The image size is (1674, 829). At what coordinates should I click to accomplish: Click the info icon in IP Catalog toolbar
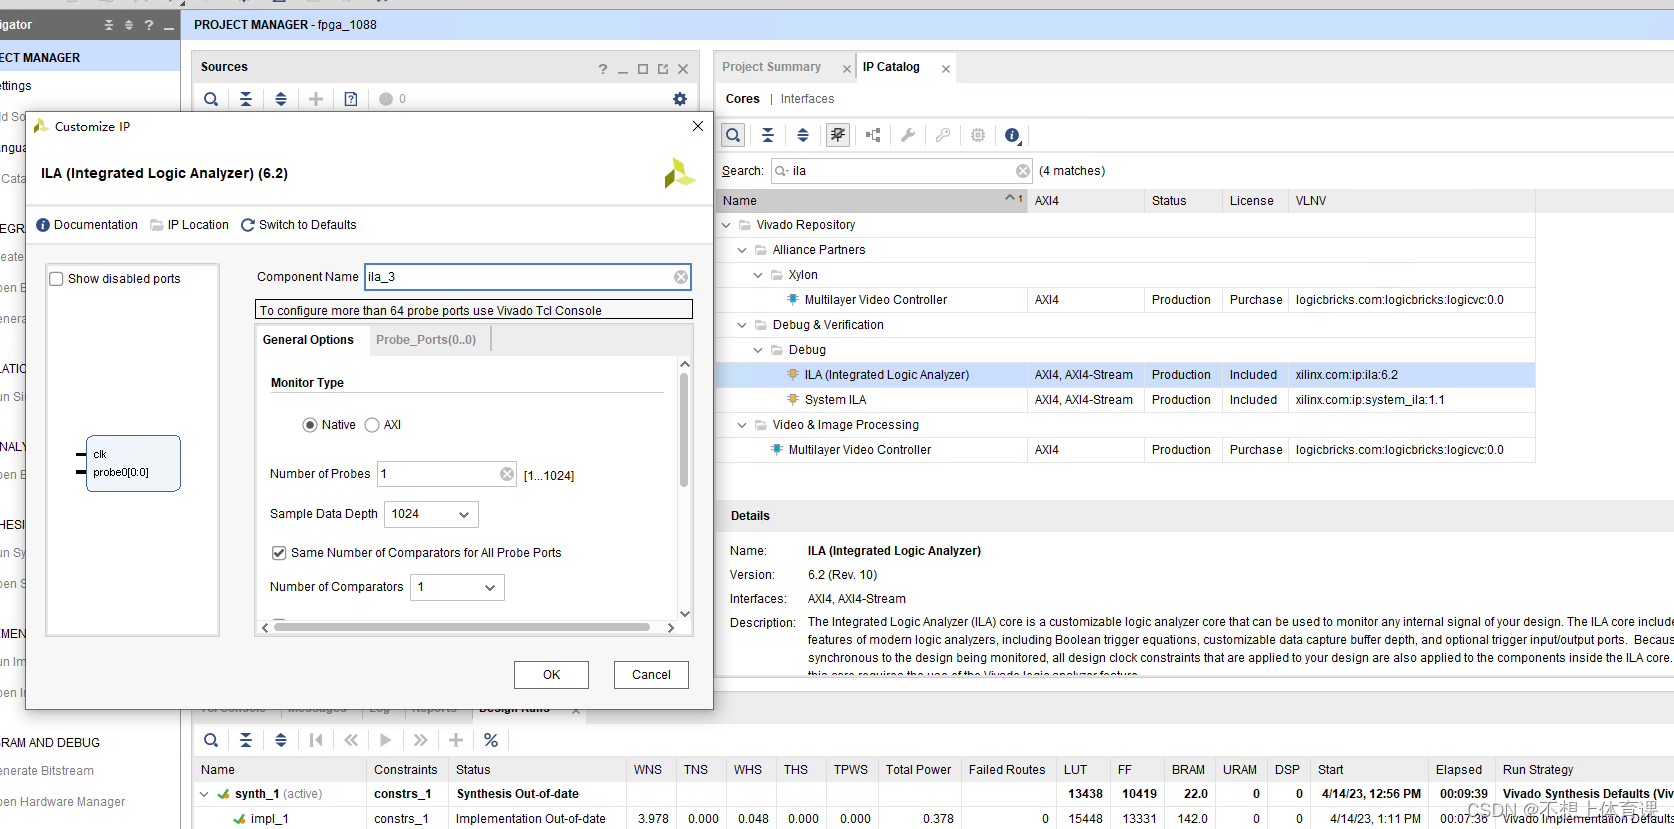(x=1012, y=135)
